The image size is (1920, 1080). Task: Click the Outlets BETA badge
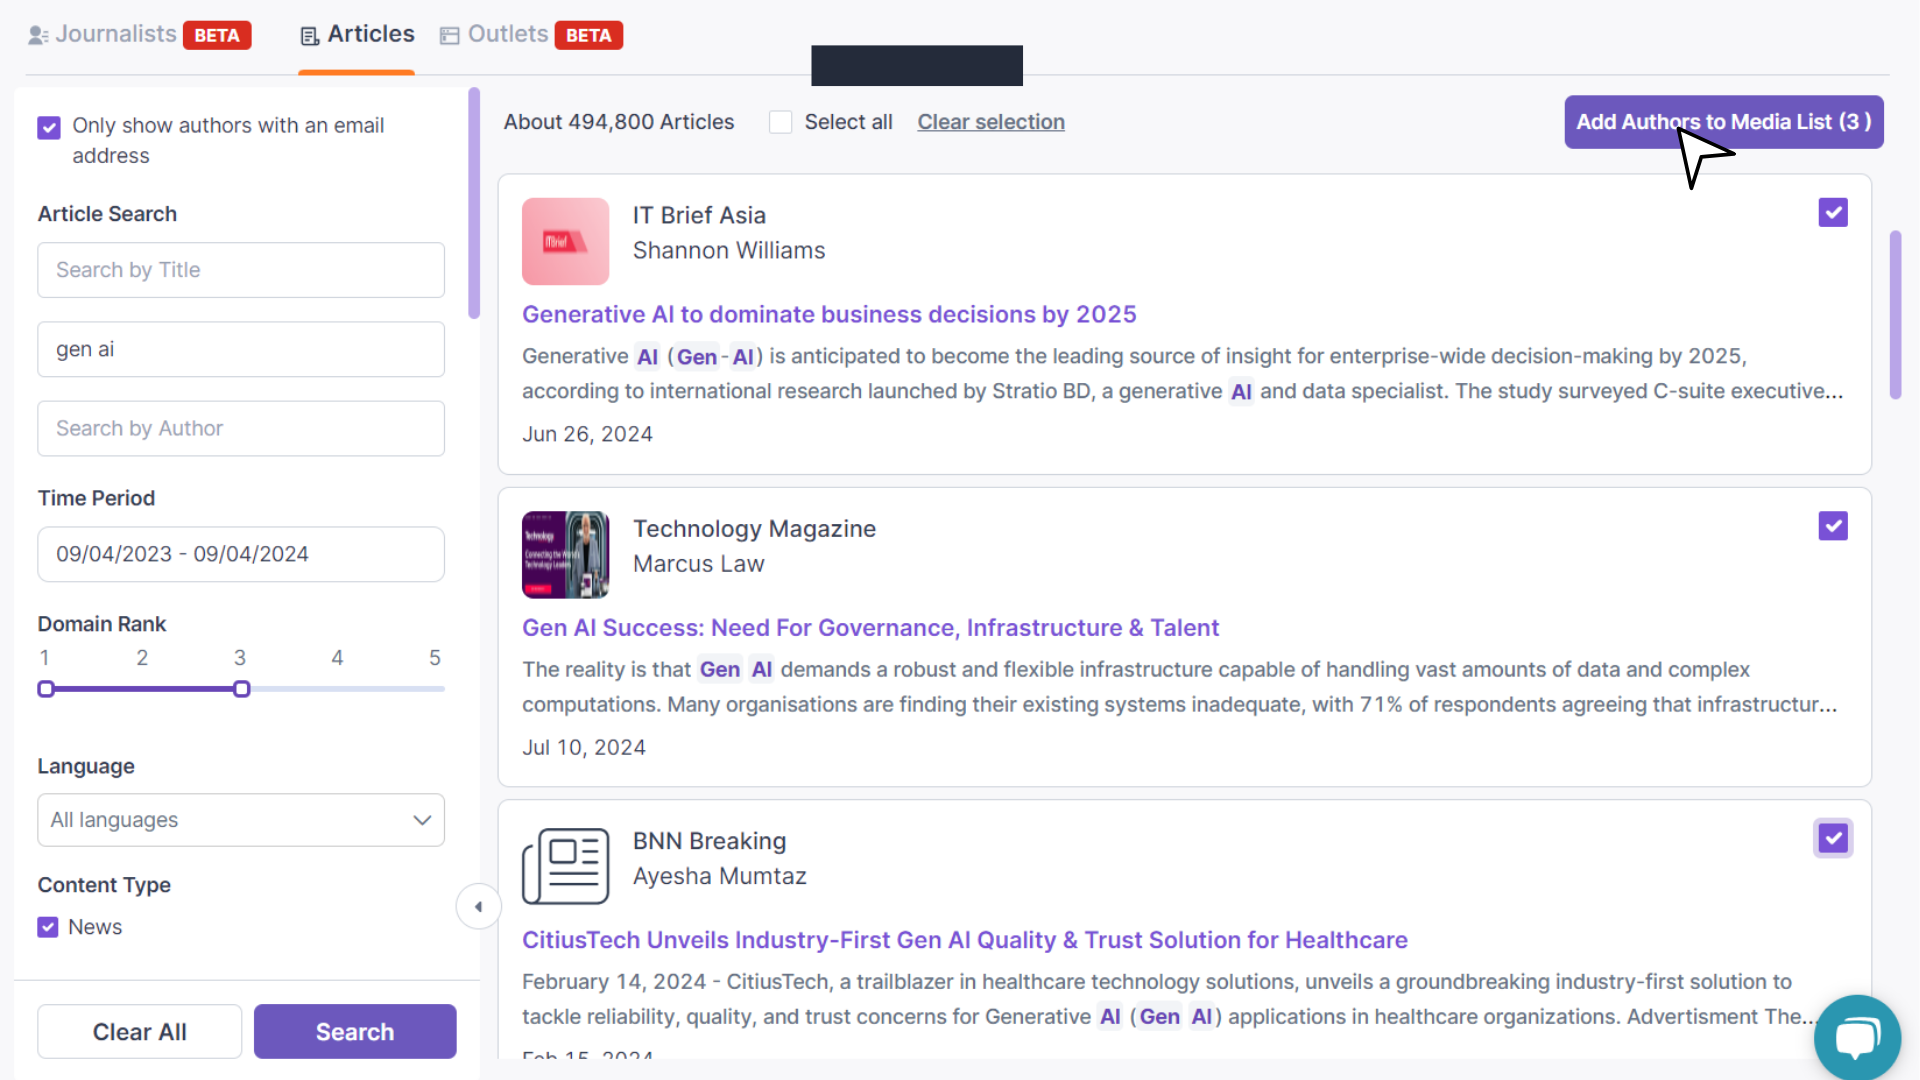coord(589,35)
